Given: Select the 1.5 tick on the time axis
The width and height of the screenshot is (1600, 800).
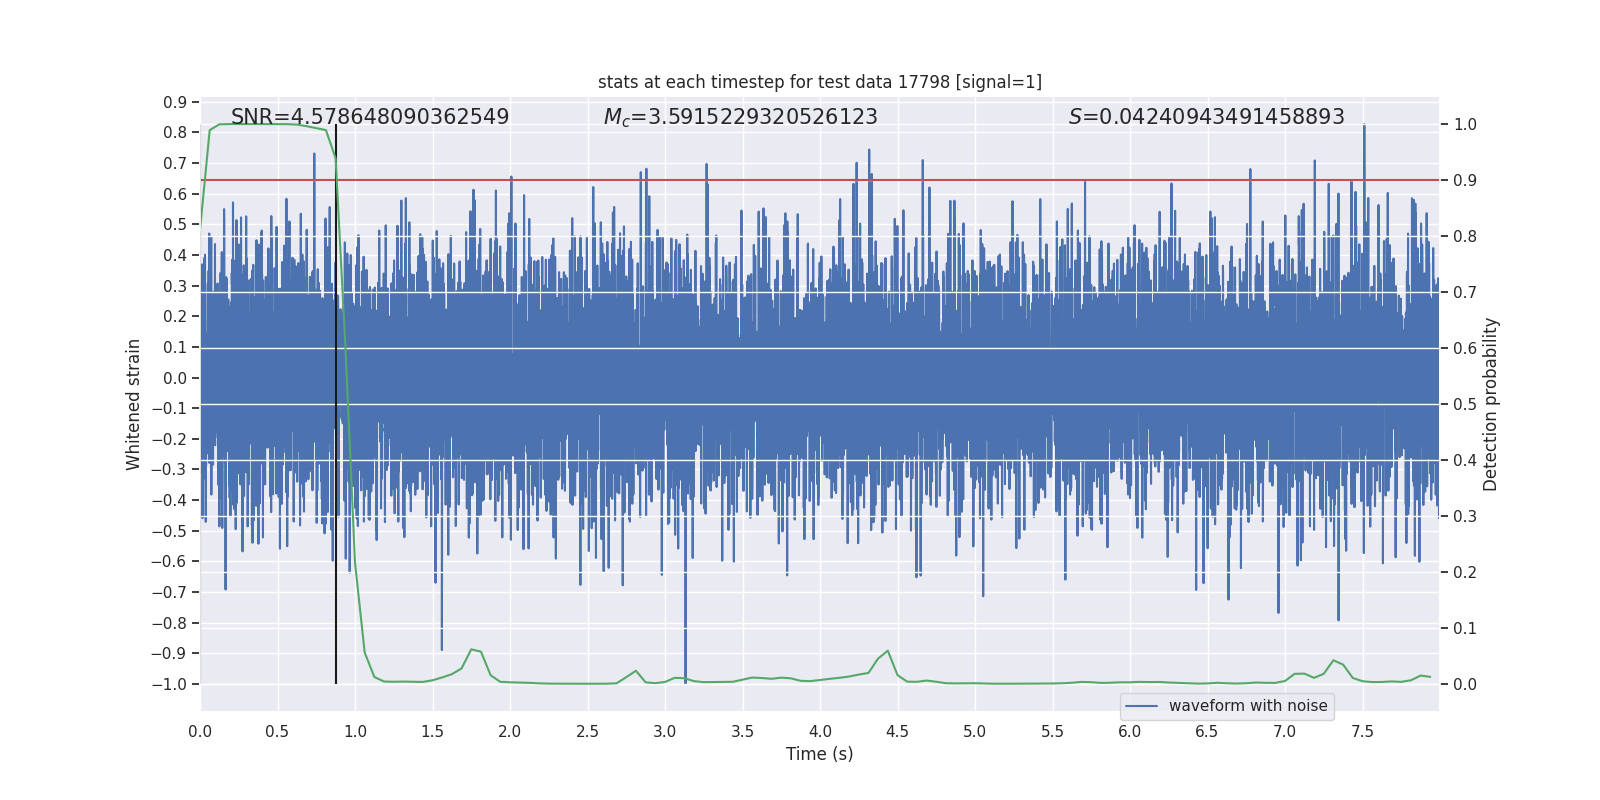Looking at the screenshot, I should [433, 731].
